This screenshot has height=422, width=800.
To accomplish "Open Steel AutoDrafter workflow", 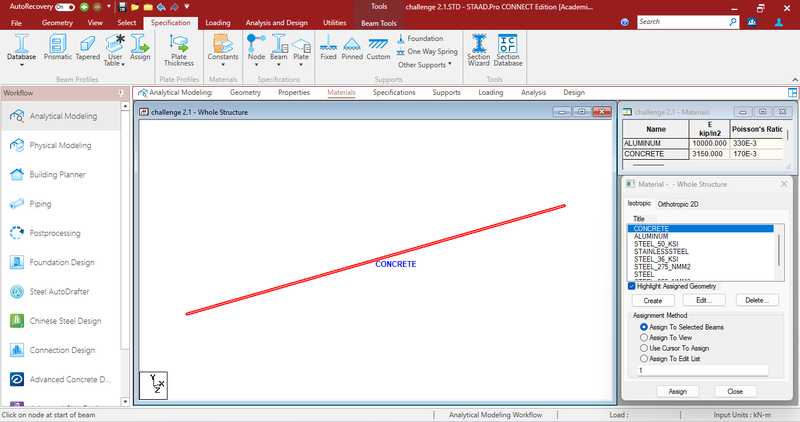I will [x=61, y=291].
